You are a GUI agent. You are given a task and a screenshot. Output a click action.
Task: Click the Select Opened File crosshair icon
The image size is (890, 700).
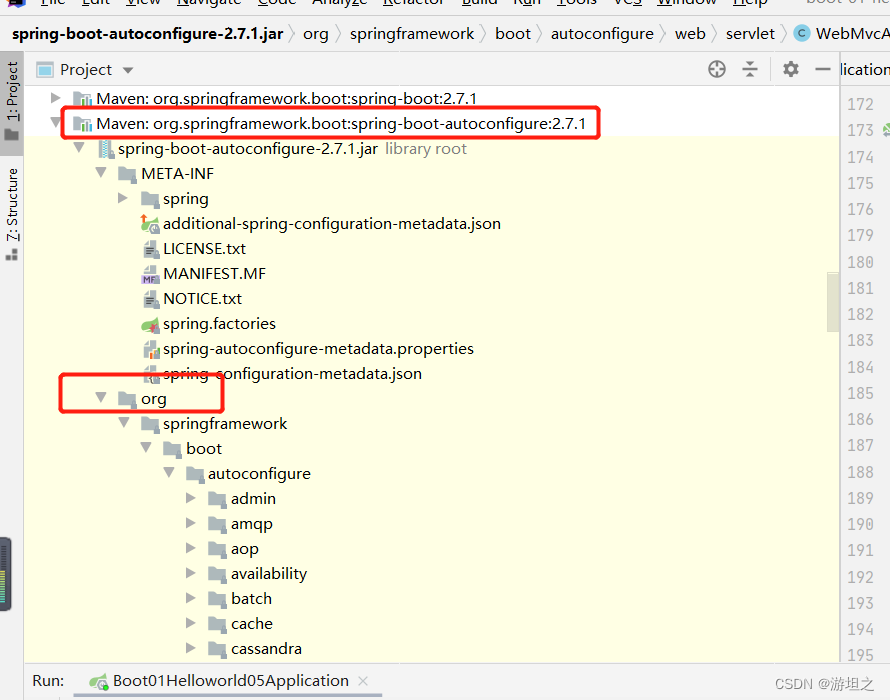click(x=716, y=69)
